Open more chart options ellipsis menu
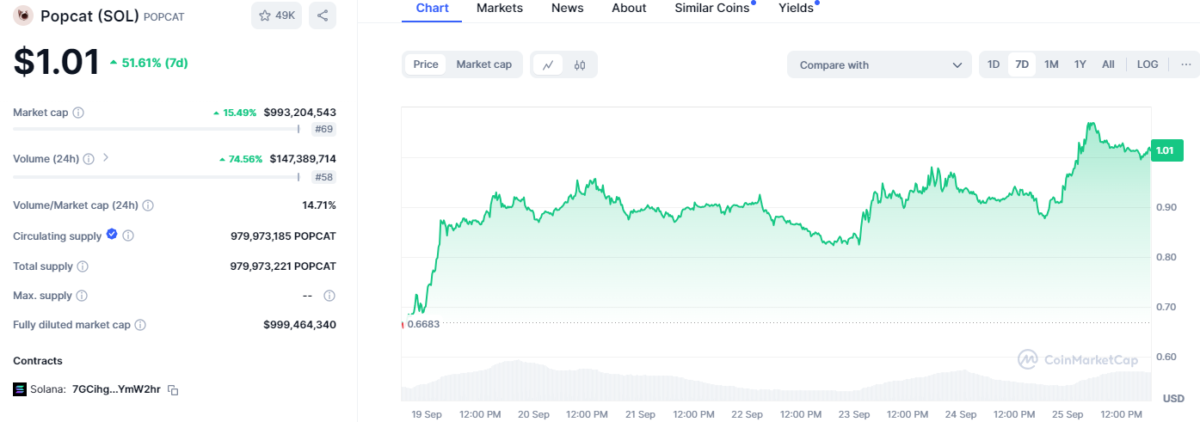Screen dimensions: 1200x422 pos(1185,64)
